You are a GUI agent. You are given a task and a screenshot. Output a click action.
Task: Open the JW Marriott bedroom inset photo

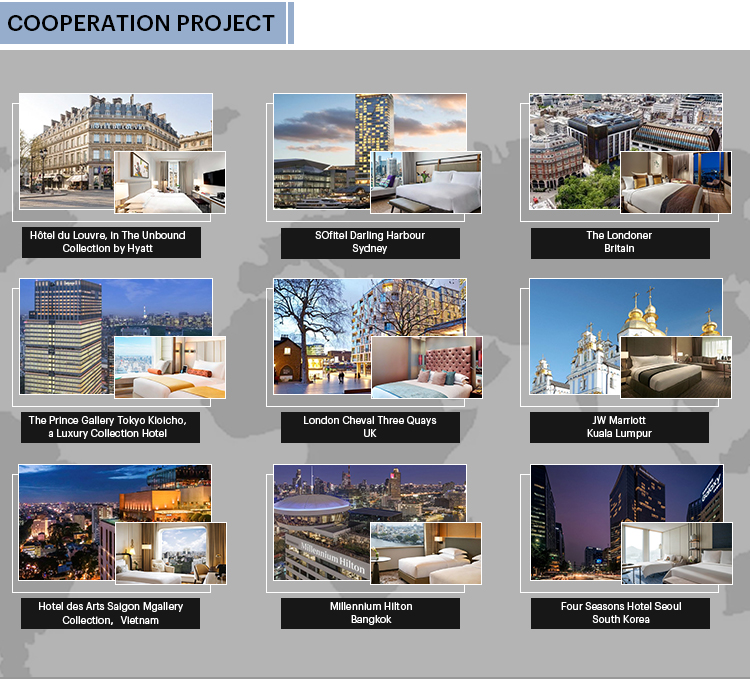click(x=676, y=367)
